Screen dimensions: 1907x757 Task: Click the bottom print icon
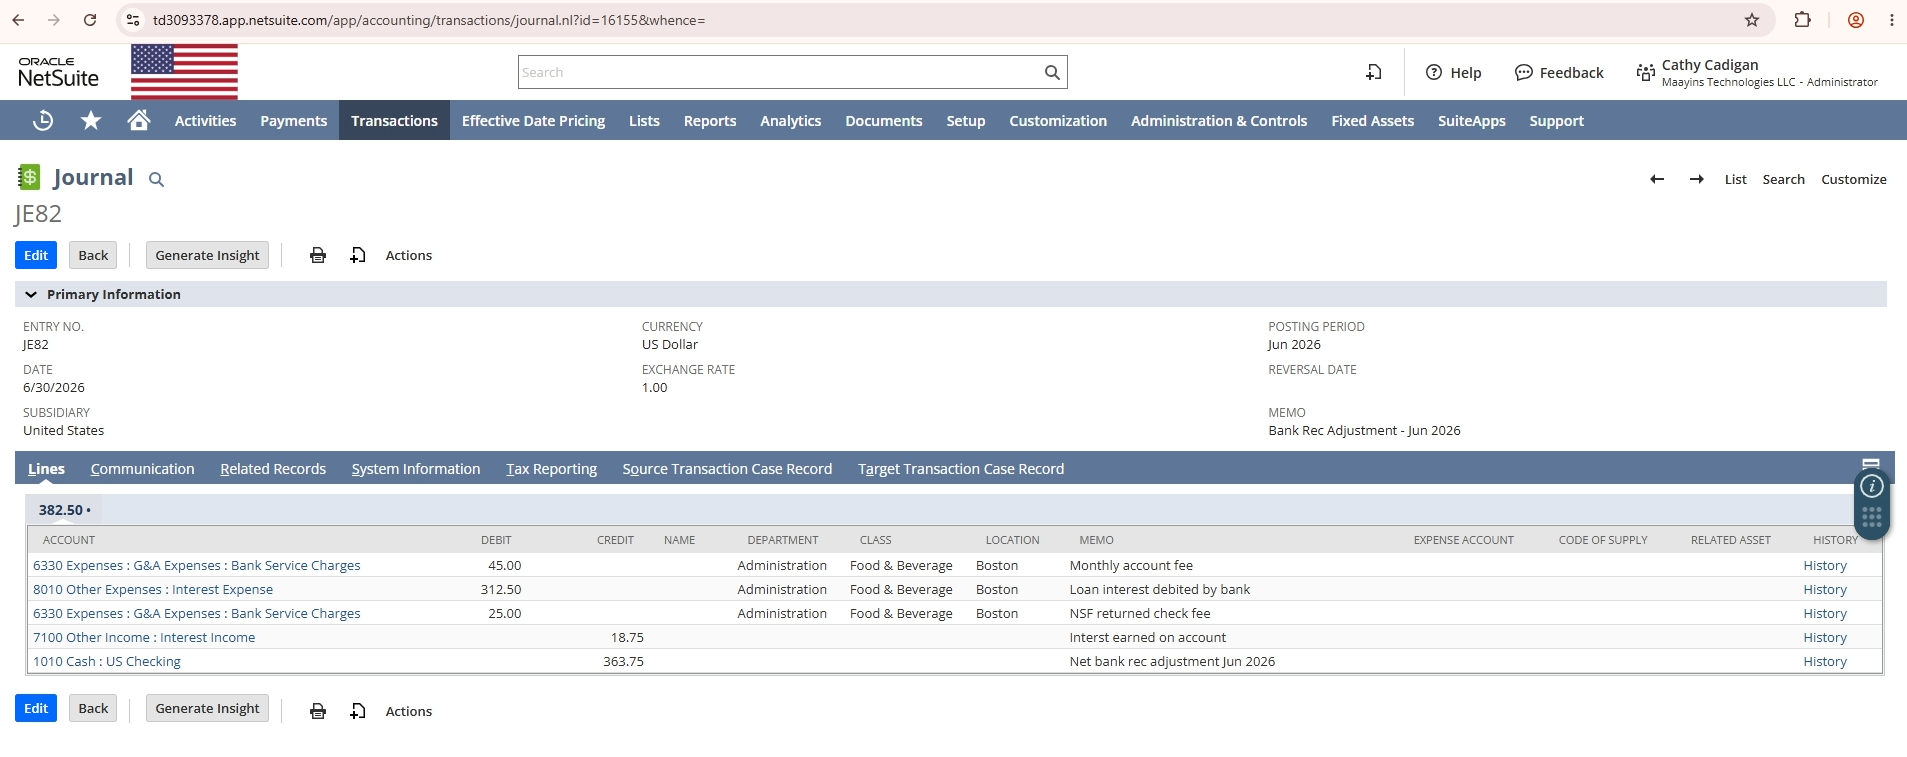[x=318, y=711]
